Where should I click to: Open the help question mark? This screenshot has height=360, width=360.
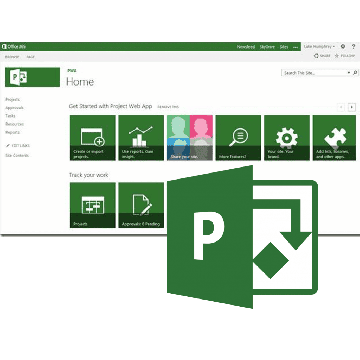coord(353,47)
